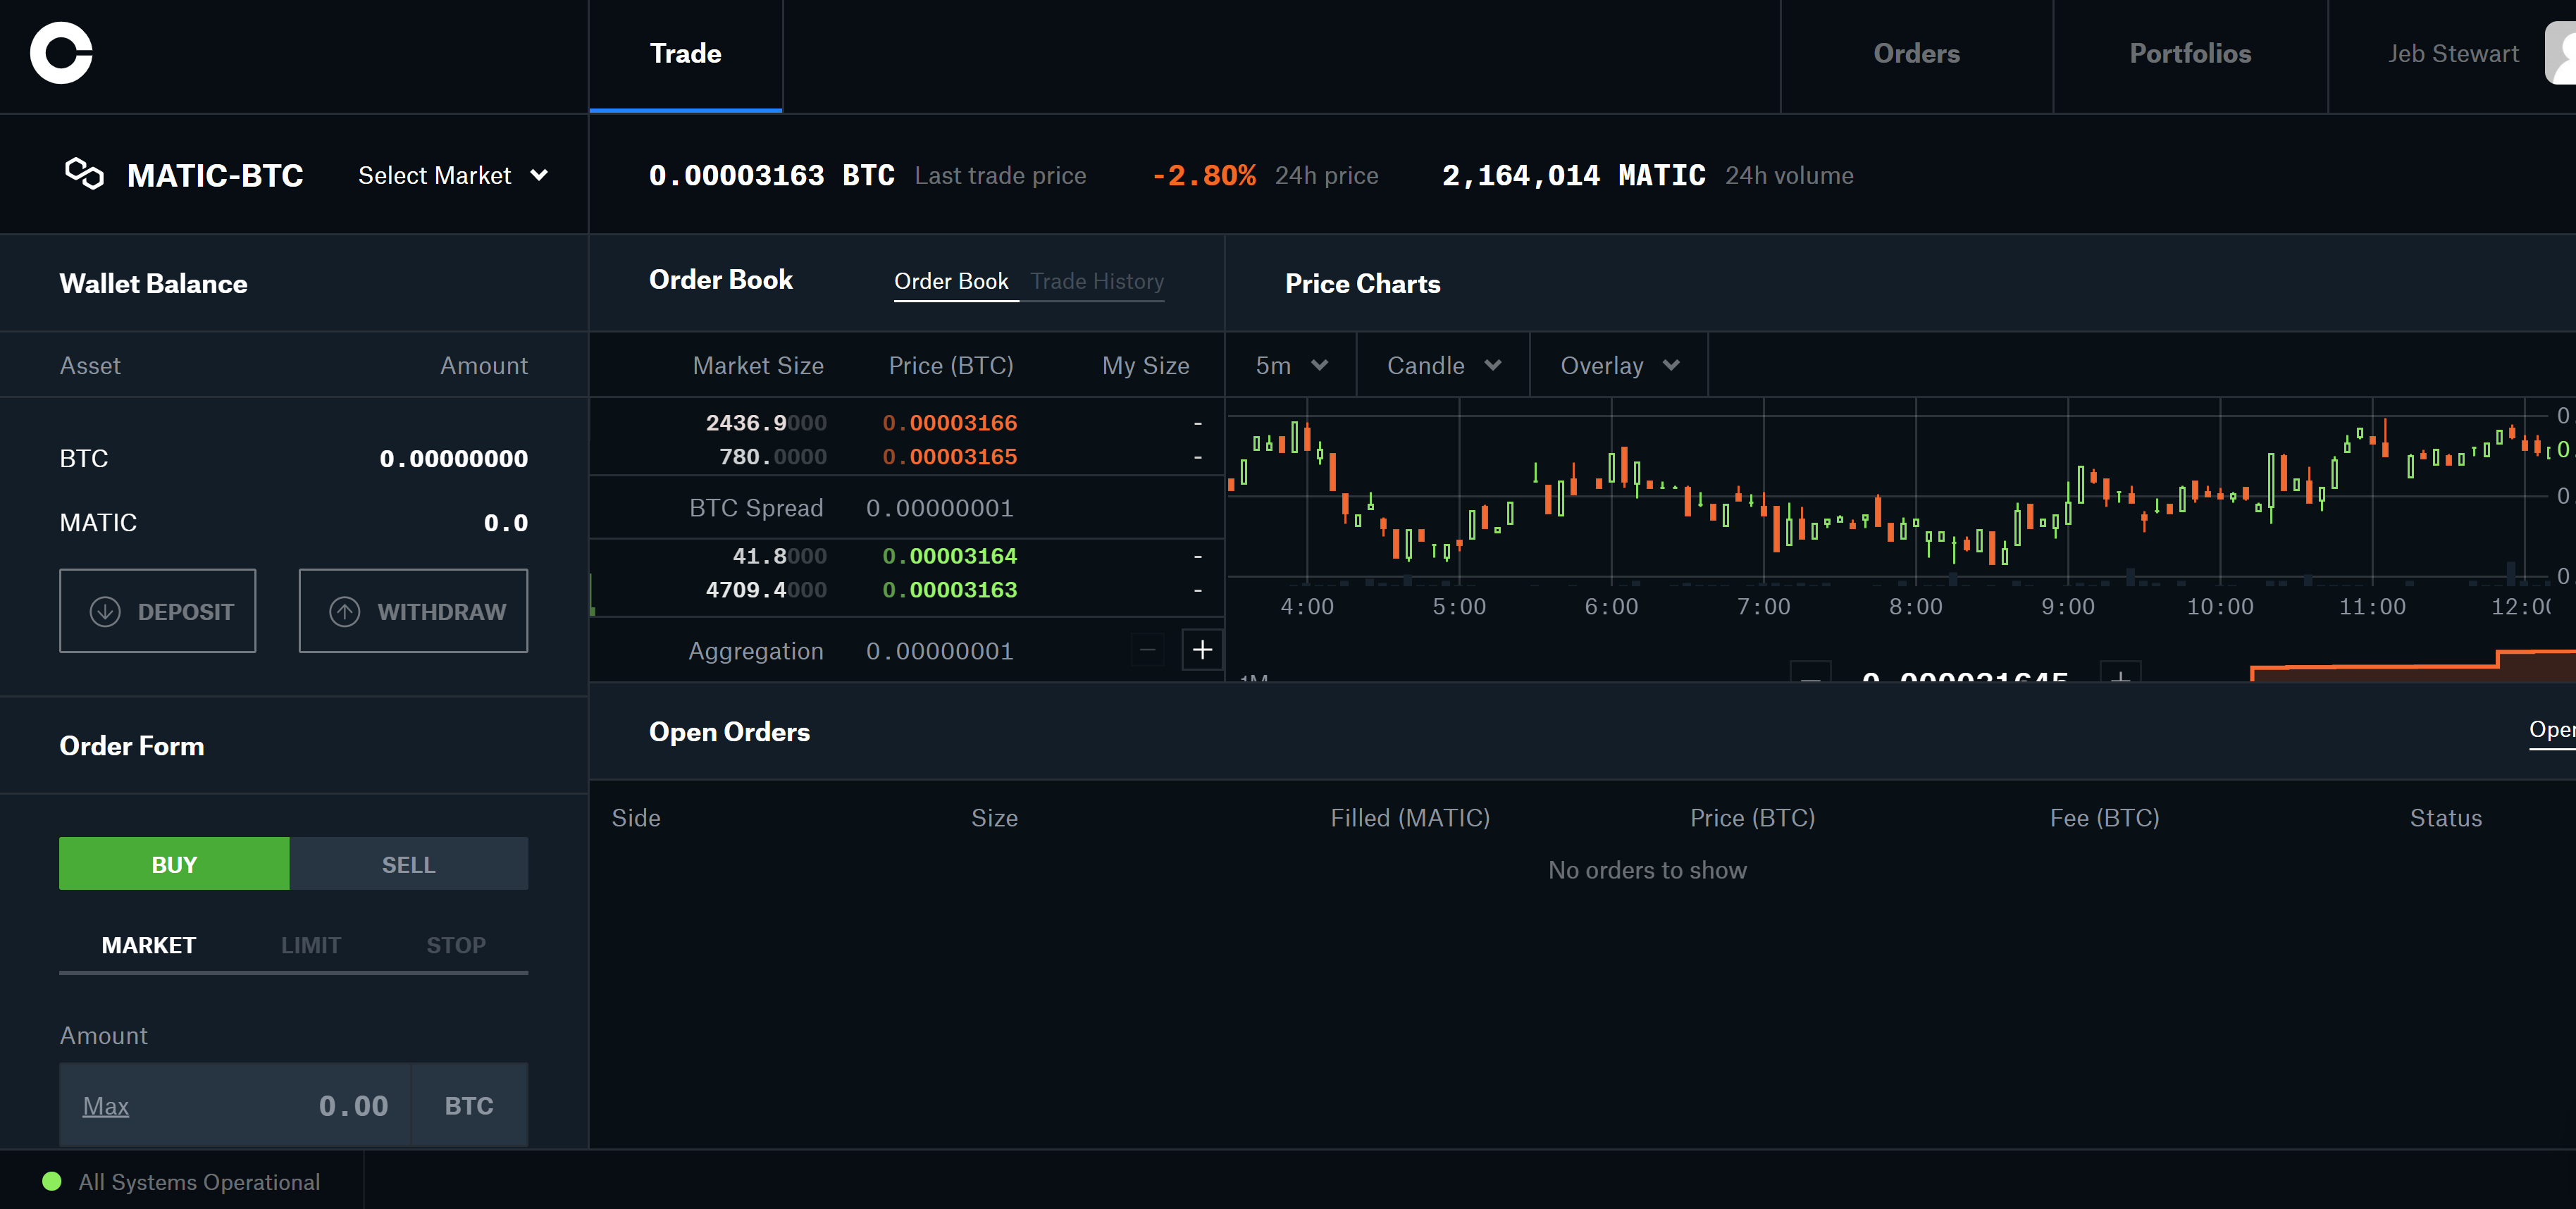Image resolution: width=2576 pixels, height=1209 pixels.
Task: Click the aggregation plus icon in order book
Action: [1201, 649]
